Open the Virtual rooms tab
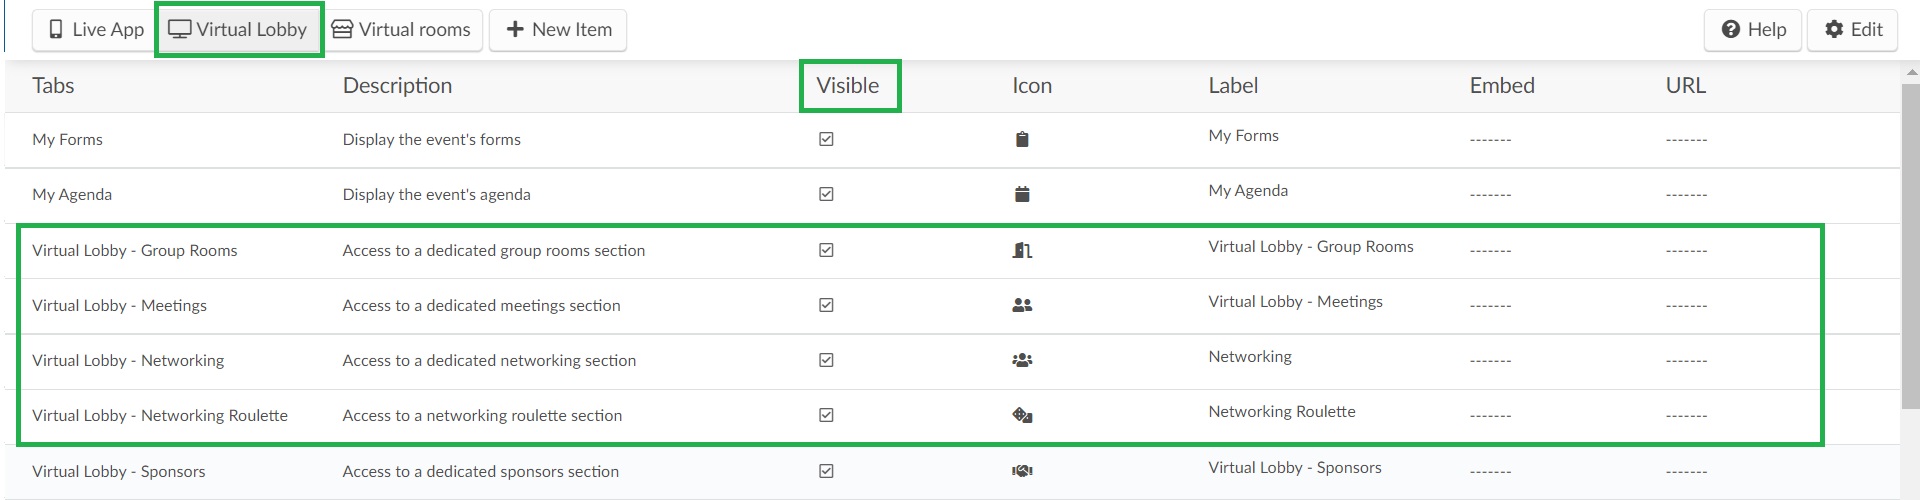The width and height of the screenshot is (1920, 500). click(x=403, y=30)
